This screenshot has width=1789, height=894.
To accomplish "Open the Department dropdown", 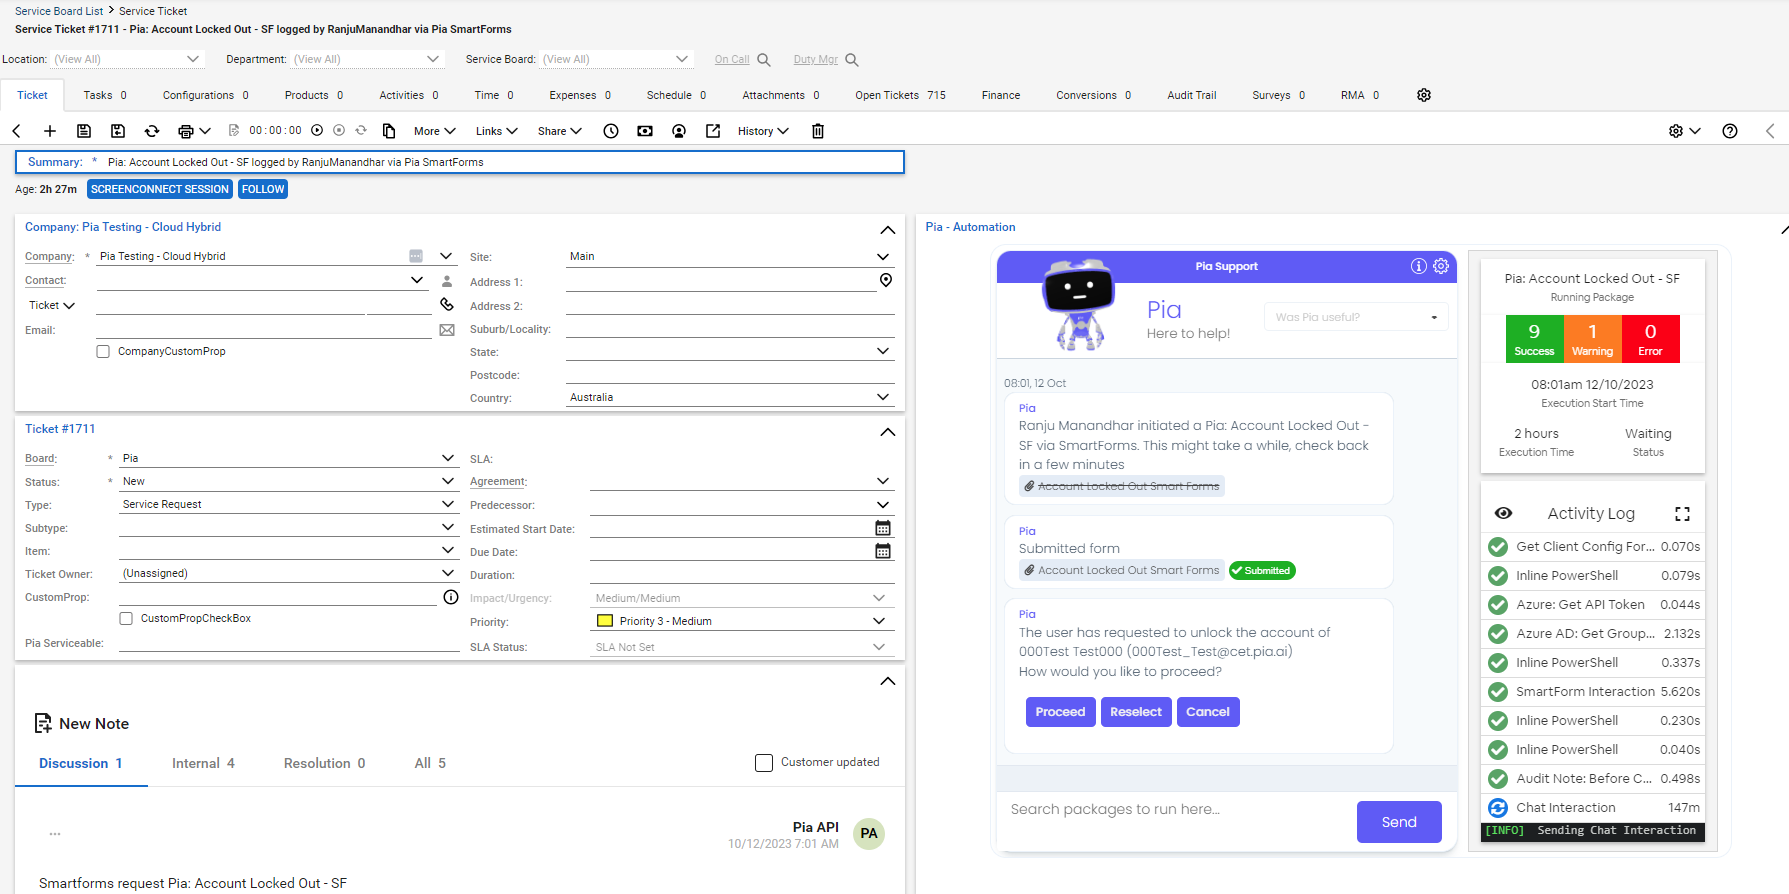I will point(367,59).
